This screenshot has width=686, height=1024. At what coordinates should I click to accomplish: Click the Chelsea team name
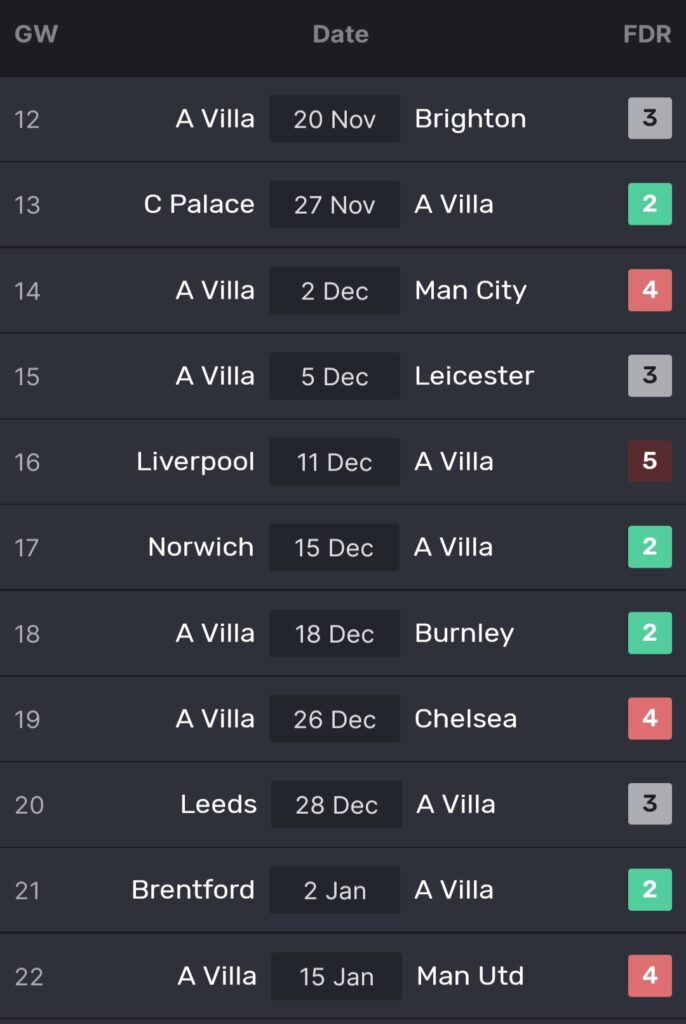(465, 719)
